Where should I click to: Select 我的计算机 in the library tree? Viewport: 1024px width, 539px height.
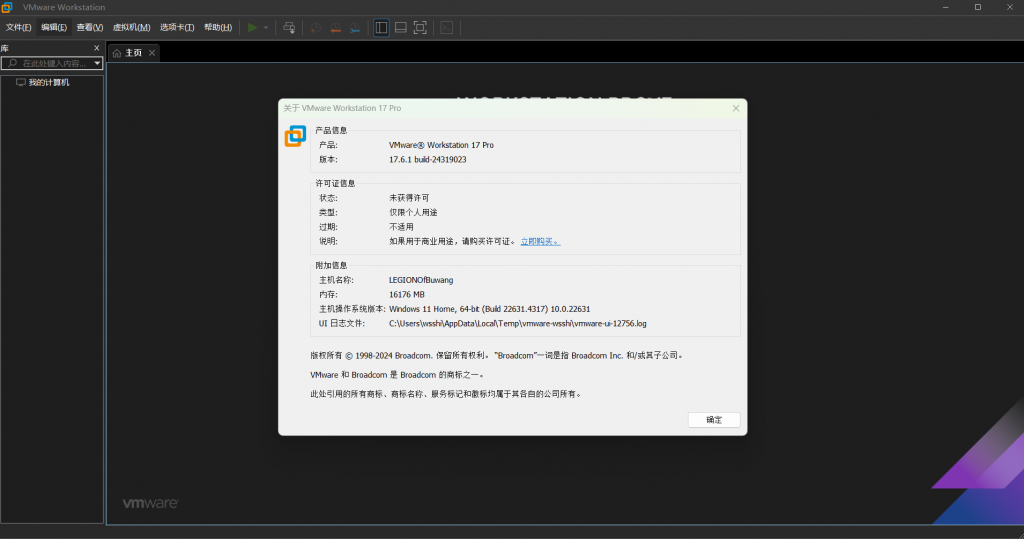coord(49,82)
